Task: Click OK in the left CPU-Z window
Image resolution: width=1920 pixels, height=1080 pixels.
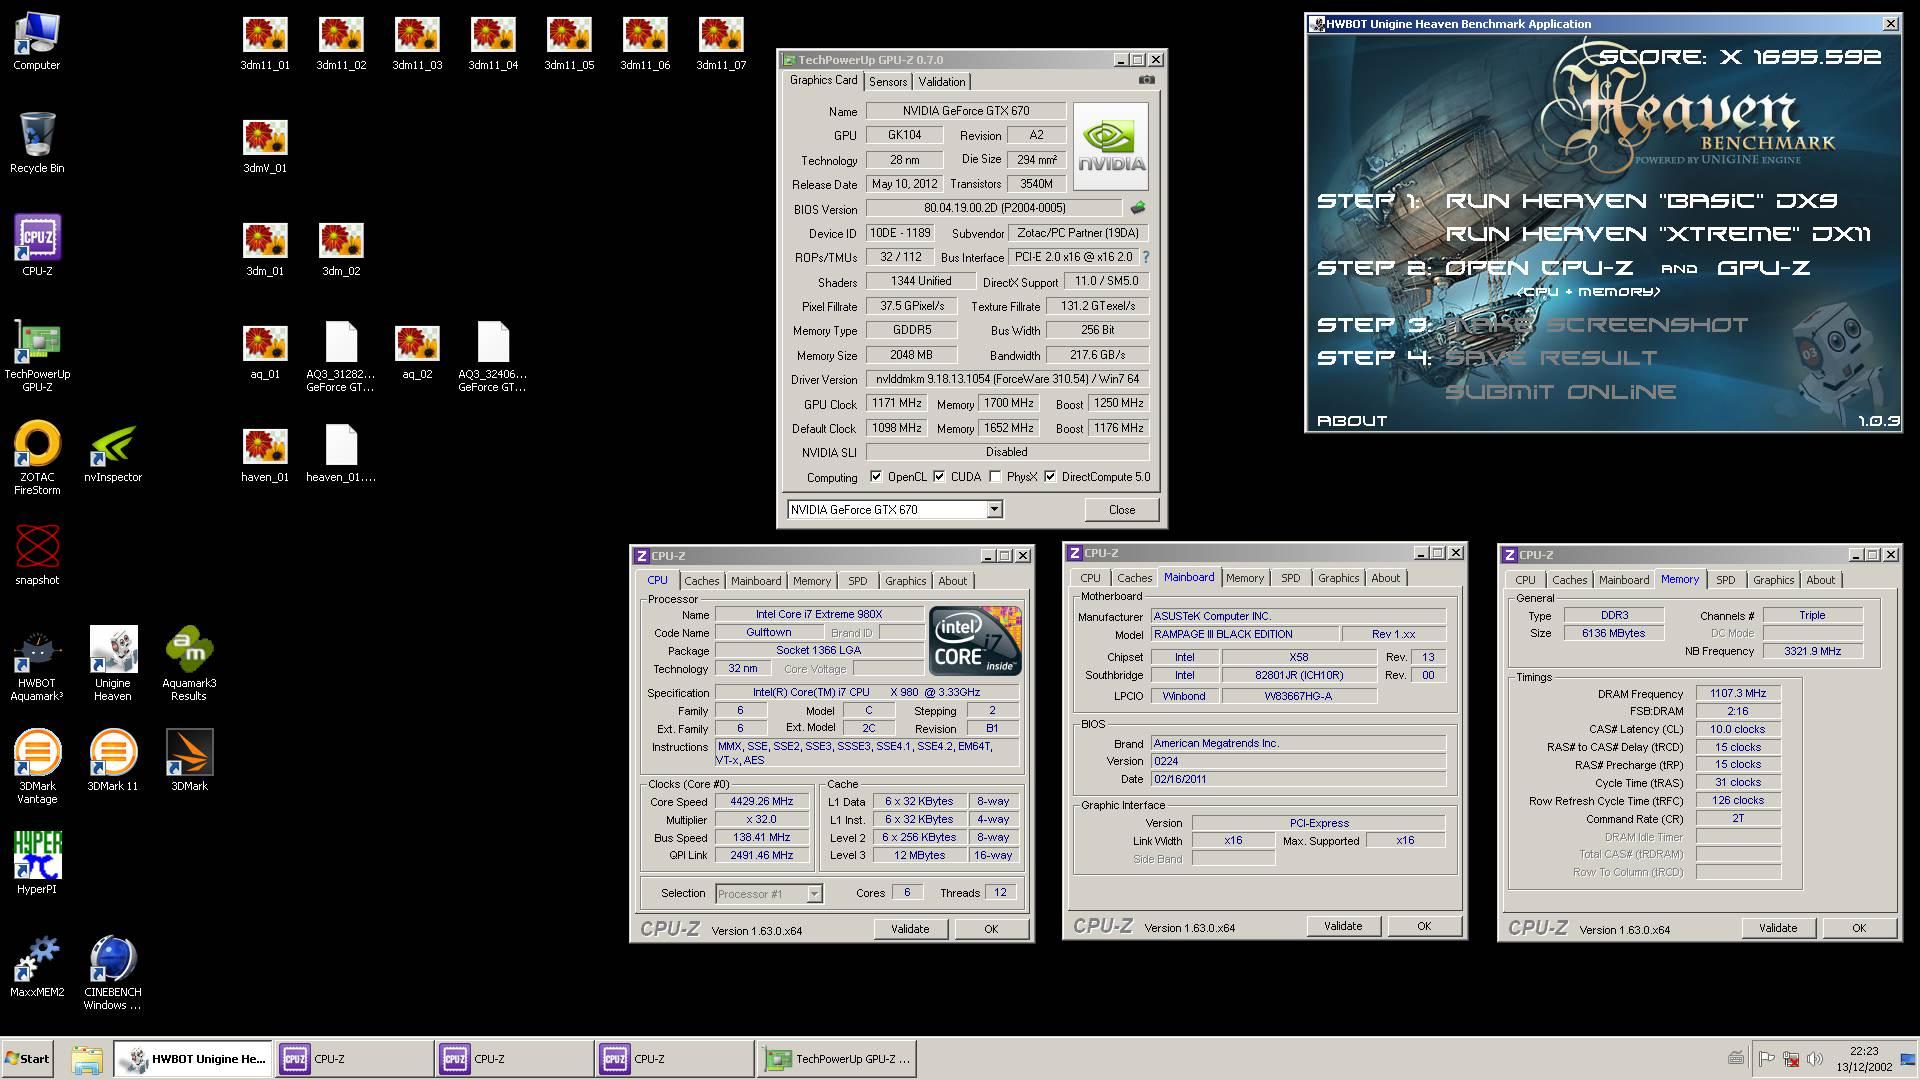Action: point(991,929)
